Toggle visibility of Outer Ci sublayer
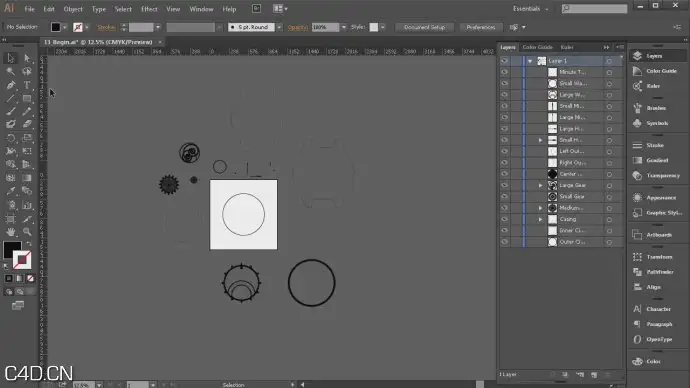The image size is (690, 388). pyautogui.click(x=504, y=242)
